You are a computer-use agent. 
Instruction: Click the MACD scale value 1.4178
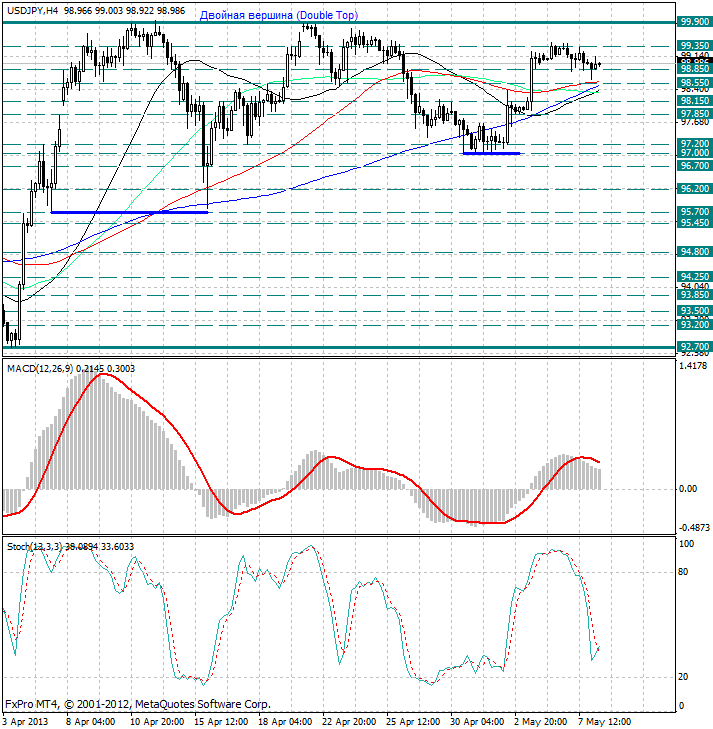point(694,366)
